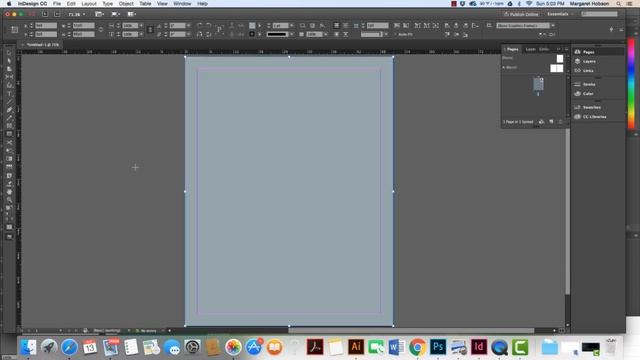Select the Page tool
Screen dimensions: 640x360
coord(9,69)
